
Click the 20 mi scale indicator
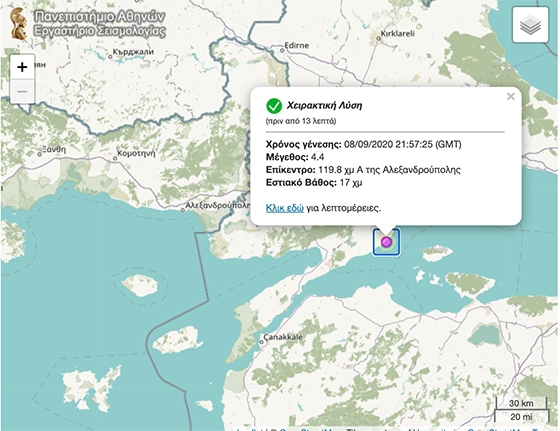coord(521,416)
